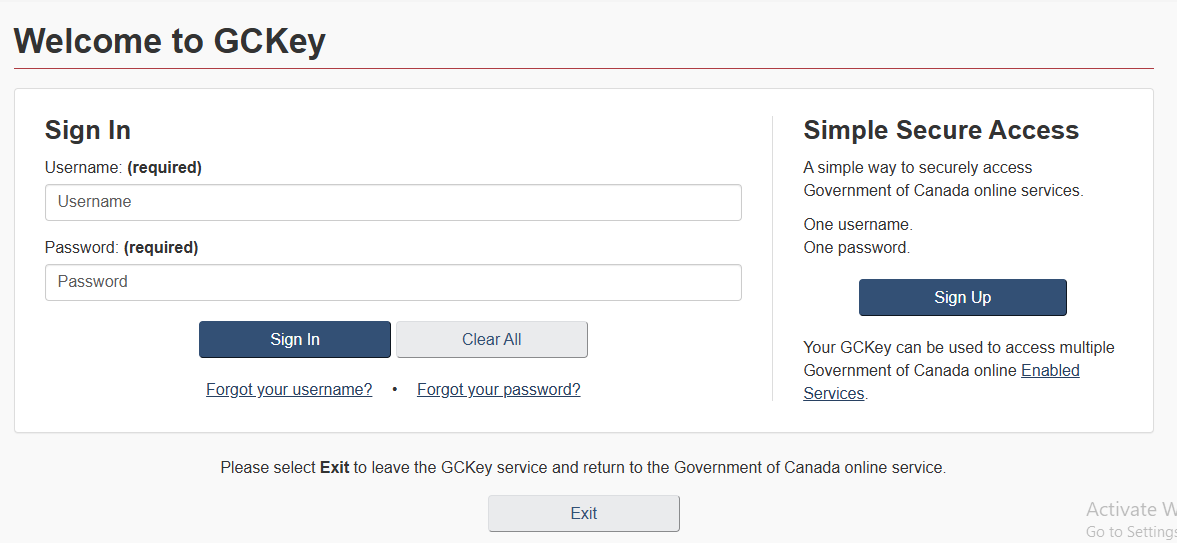Viewport: 1177px width, 543px height.
Task: Focus the Password input field
Action: [x=393, y=282]
